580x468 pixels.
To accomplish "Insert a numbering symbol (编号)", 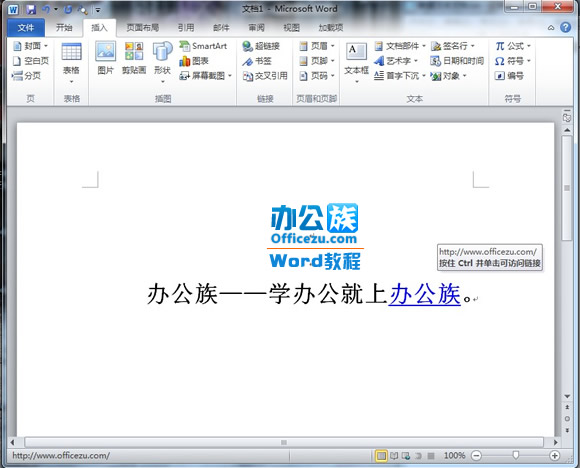I will [x=509, y=75].
